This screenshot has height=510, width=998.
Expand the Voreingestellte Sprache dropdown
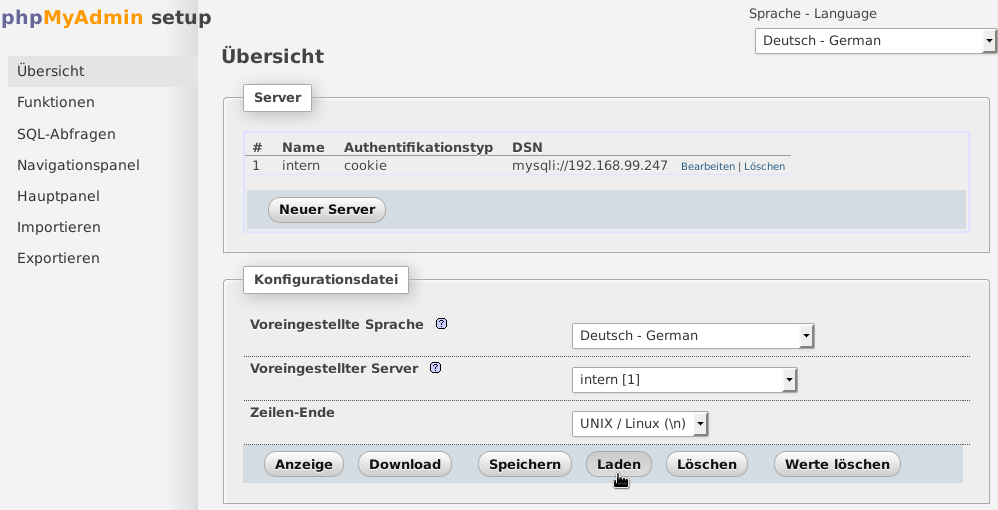click(692, 336)
